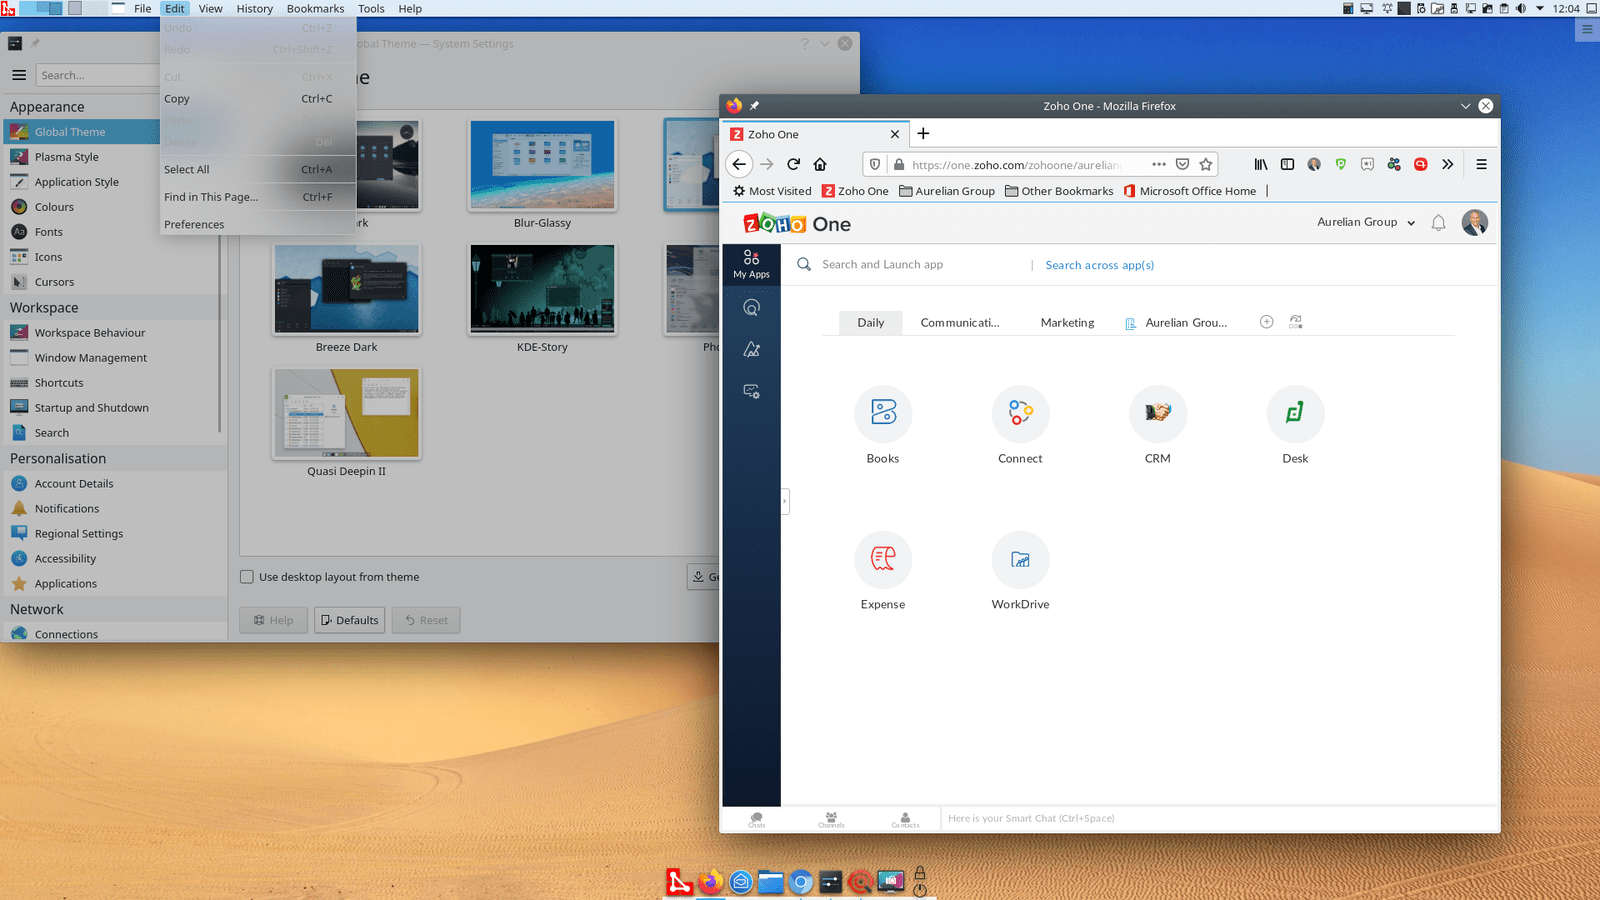
Task: Focus the Smart Chat input bar
Action: click(x=1220, y=818)
